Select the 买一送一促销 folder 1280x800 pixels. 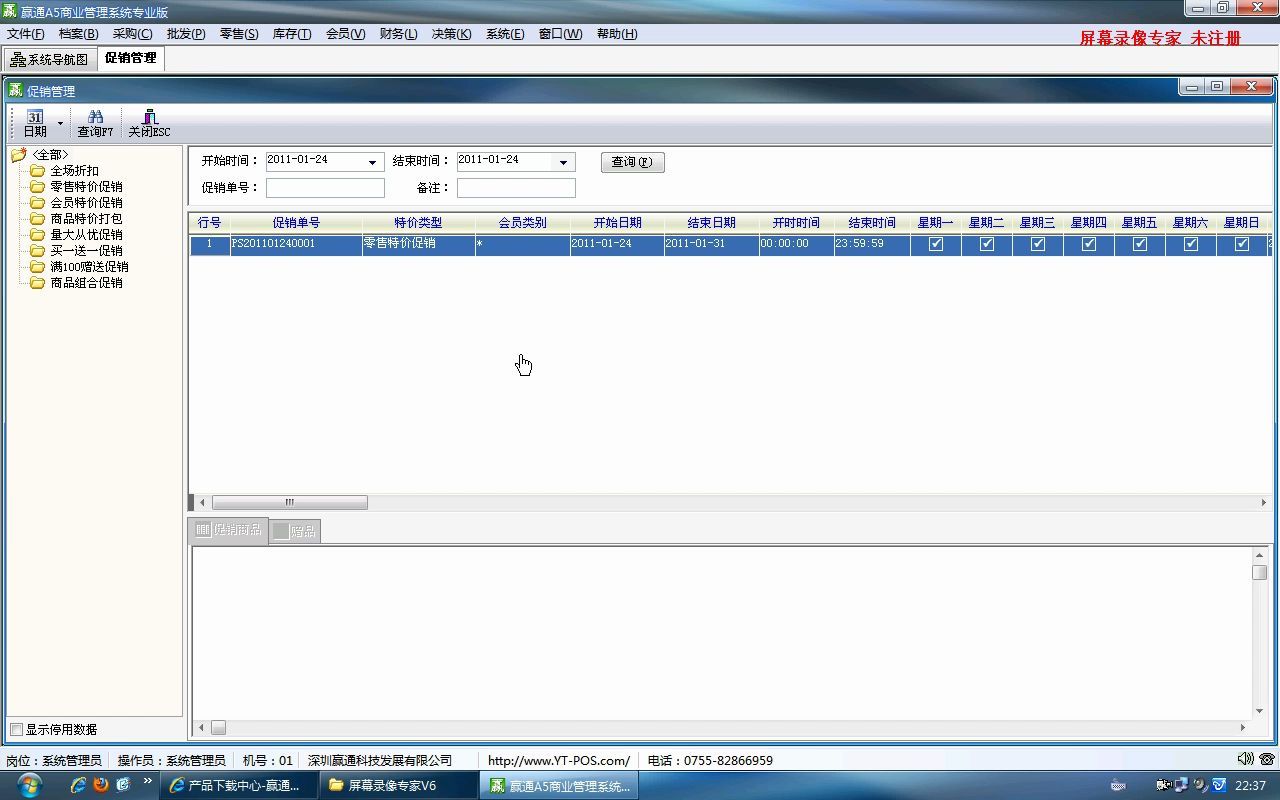click(77, 251)
